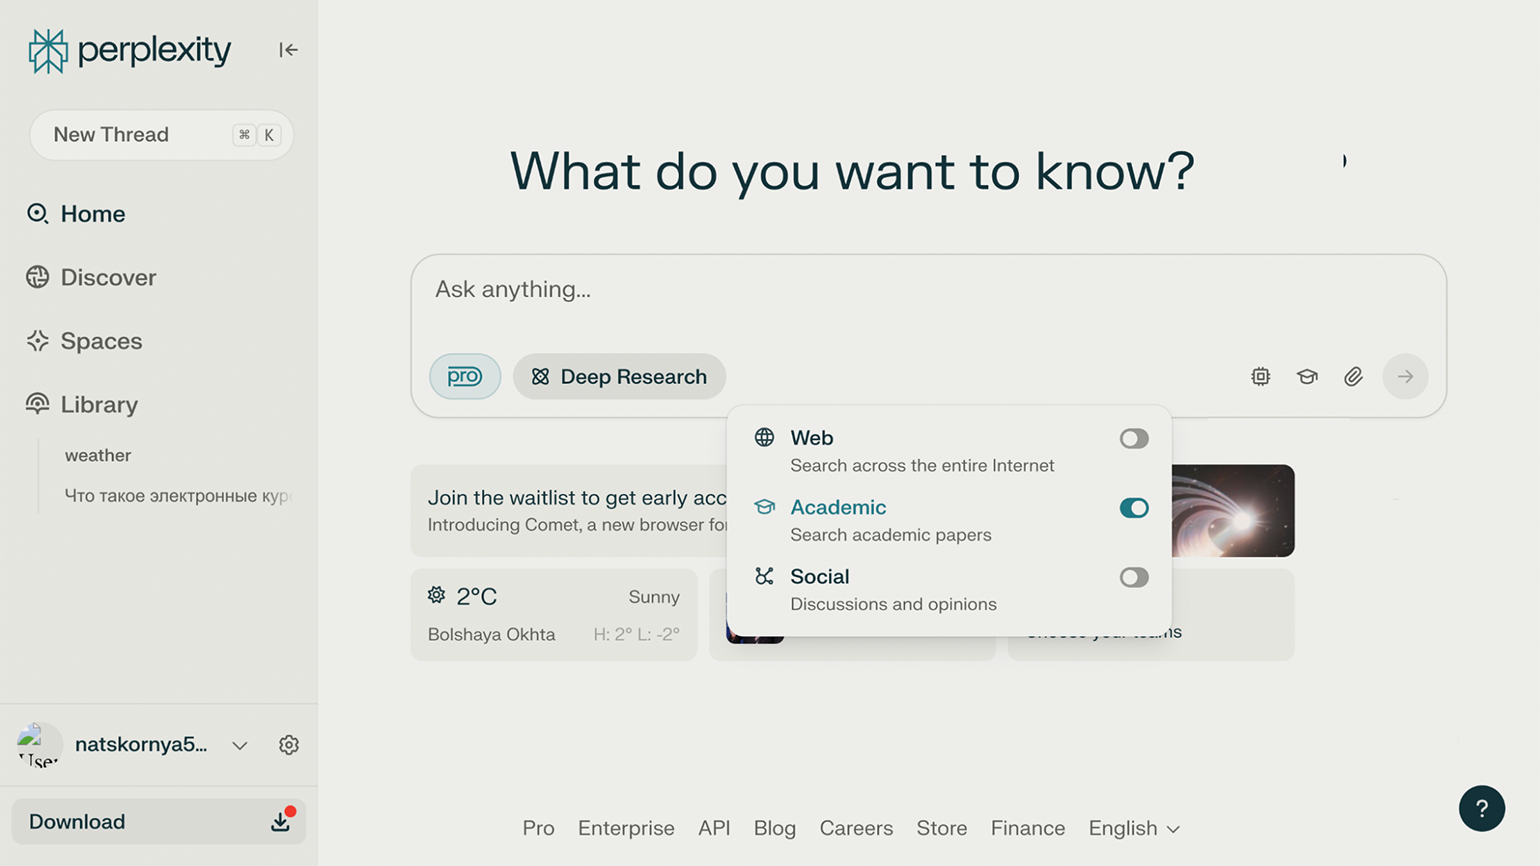Open the weather thread in Library
The image size is (1540, 866).
pyautogui.click(x=98, y=455)
